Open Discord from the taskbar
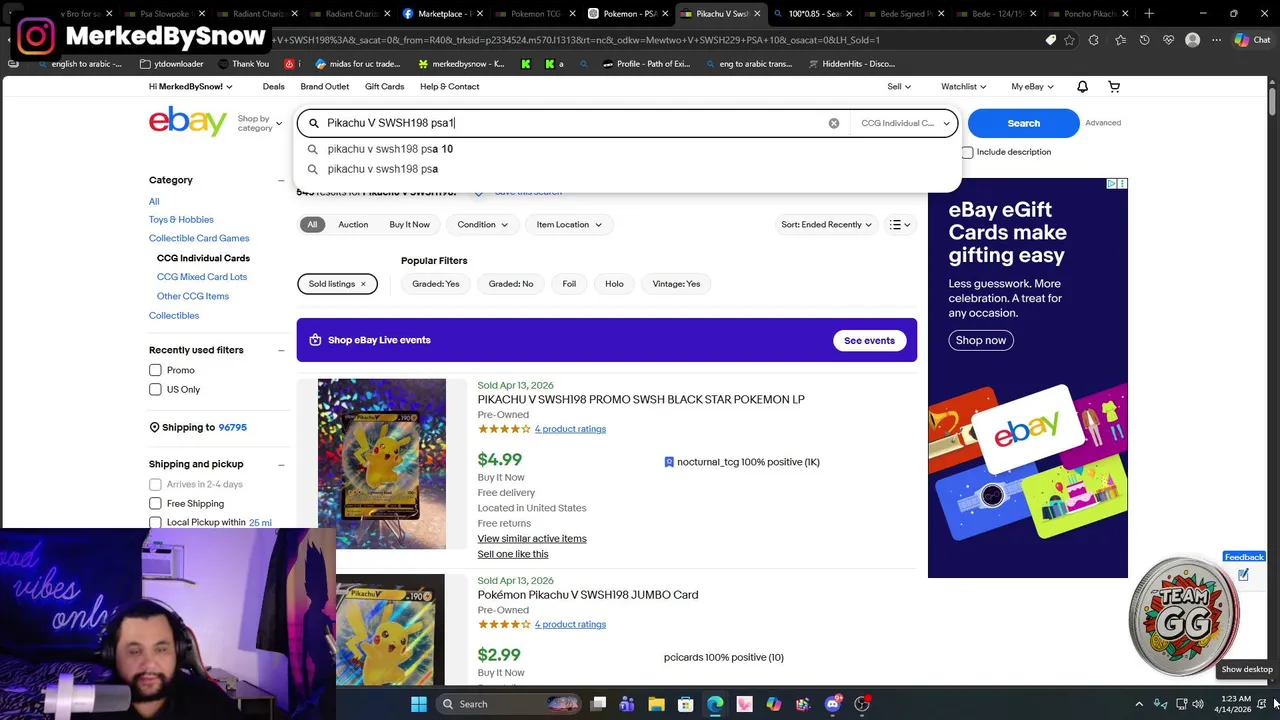 [833, 704]
